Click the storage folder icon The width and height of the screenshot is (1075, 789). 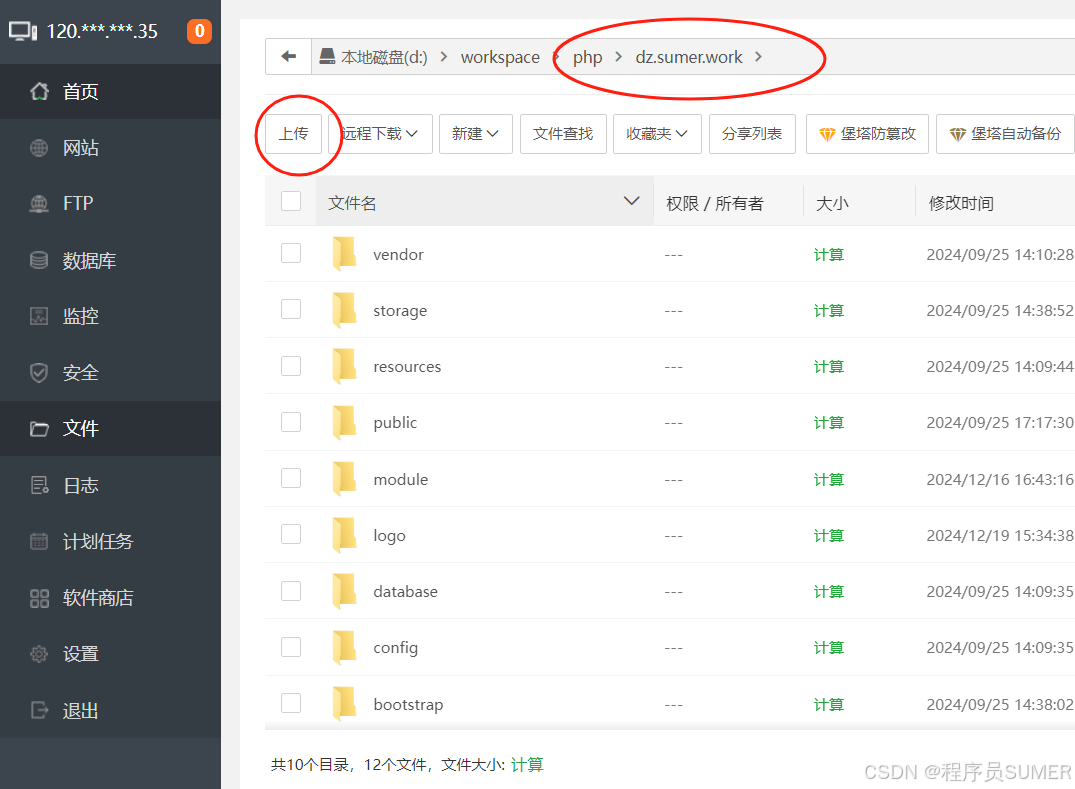[x=344, y=311]
